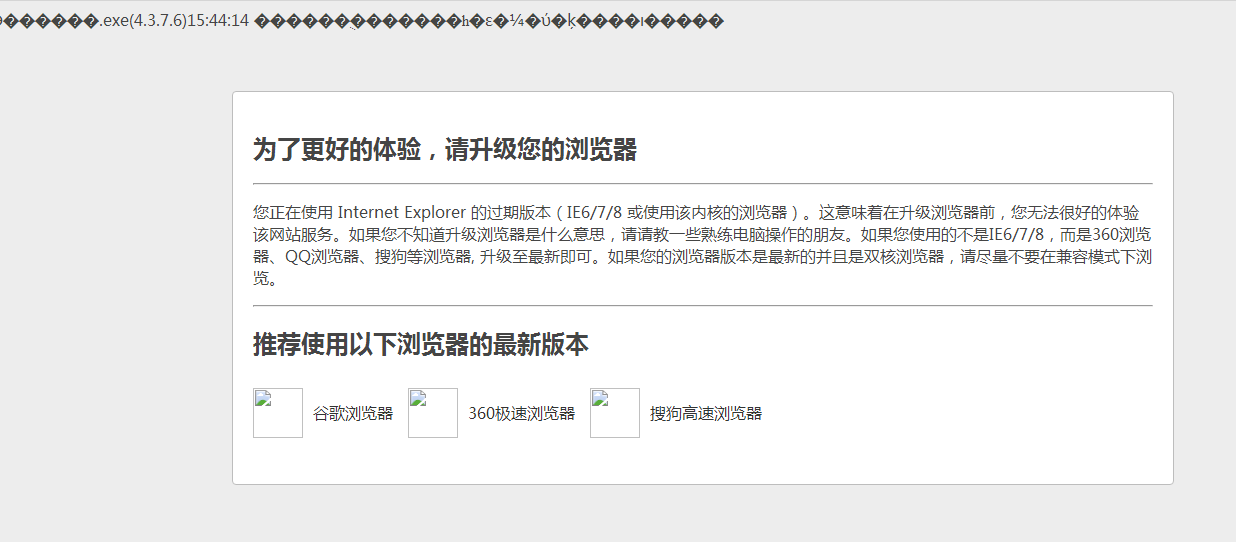
Task: Open the 谷歌浏览器 download link
Action: point(353,414)
